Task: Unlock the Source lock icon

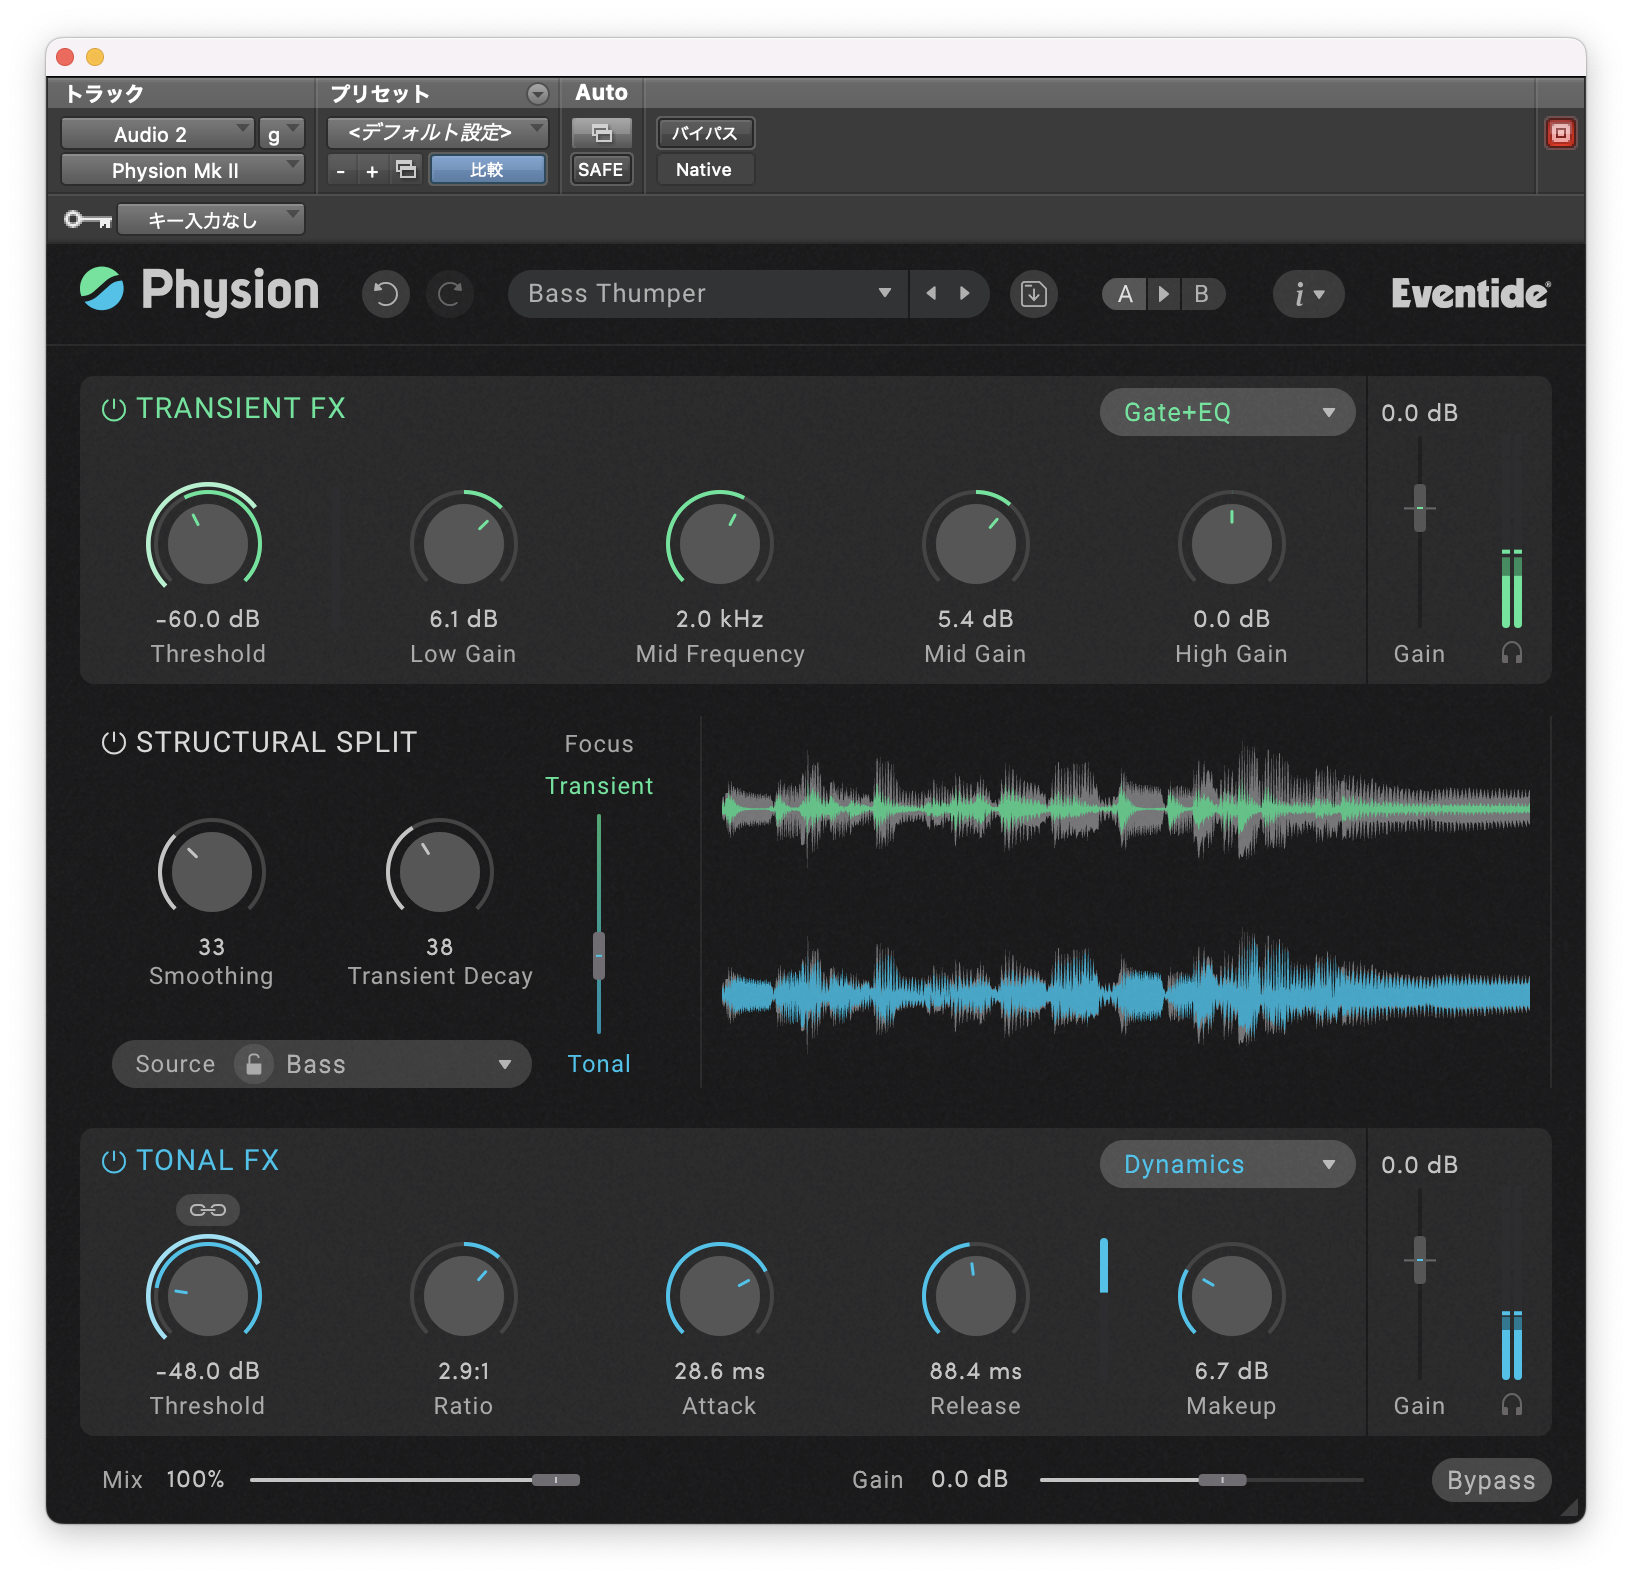Action: [x=254, y=1064]
